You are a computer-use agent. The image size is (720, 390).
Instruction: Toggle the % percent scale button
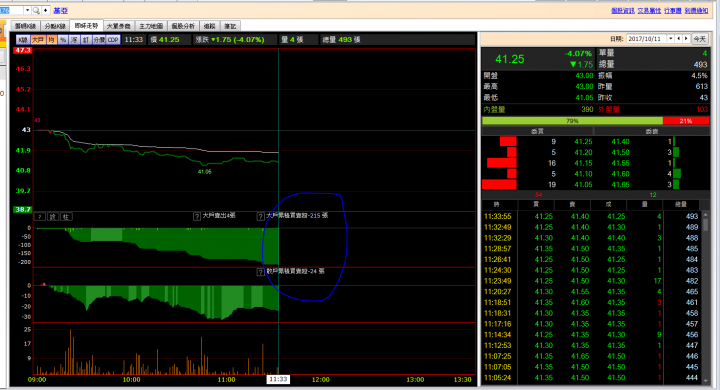(x=63, y=40)
